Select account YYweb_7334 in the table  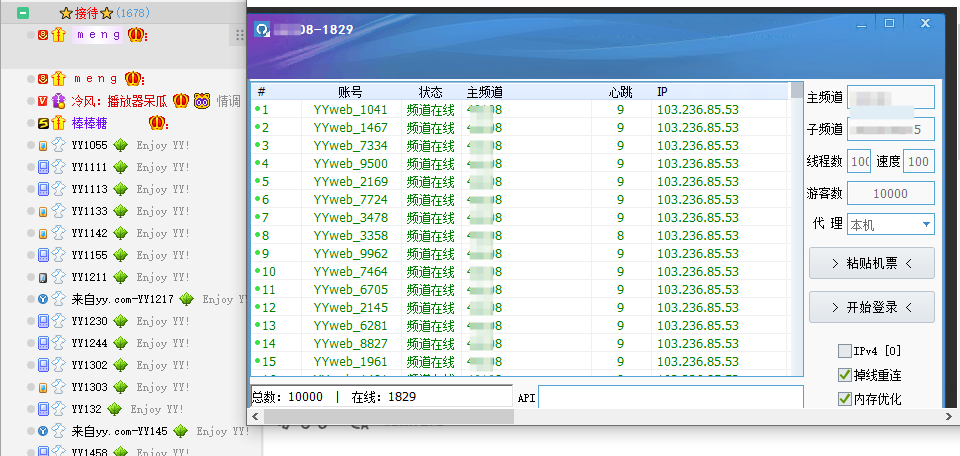coord(350,146)
